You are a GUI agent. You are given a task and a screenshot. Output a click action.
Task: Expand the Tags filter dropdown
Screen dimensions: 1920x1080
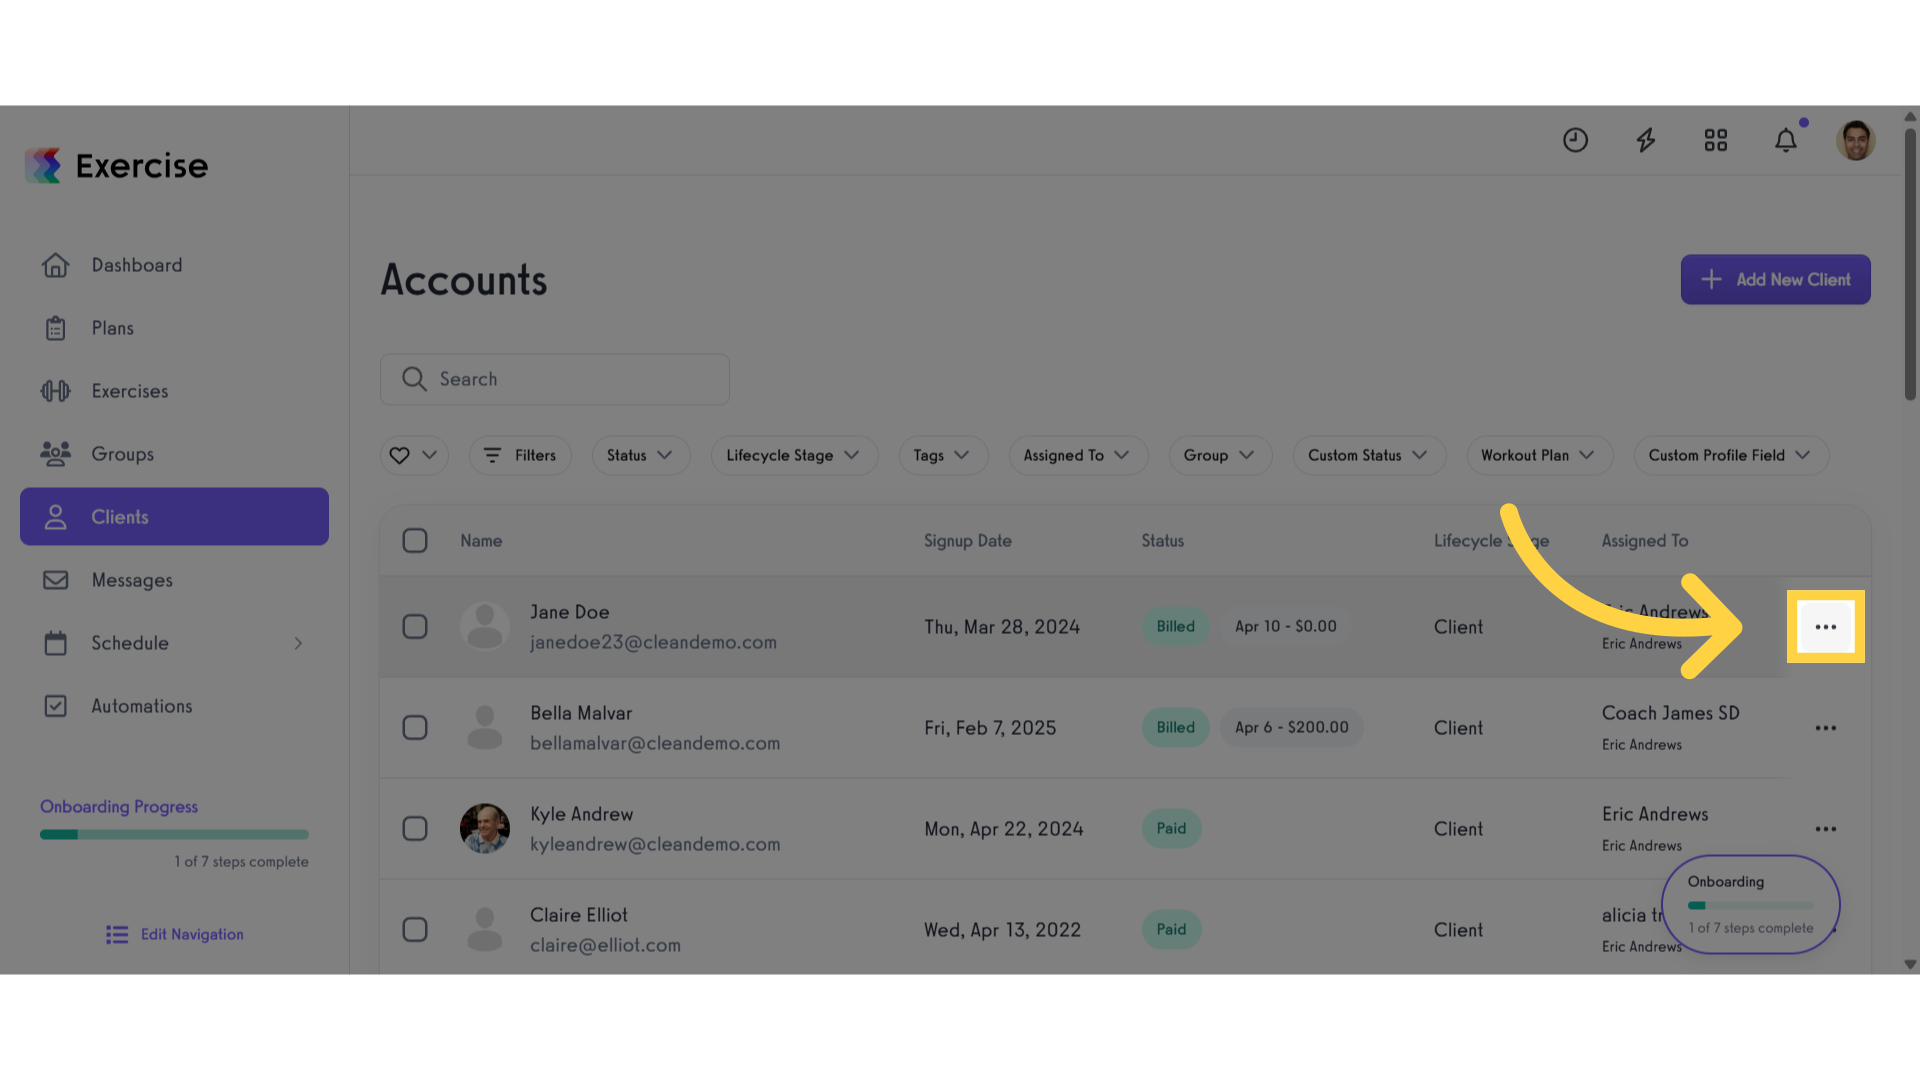click(943, 455)
